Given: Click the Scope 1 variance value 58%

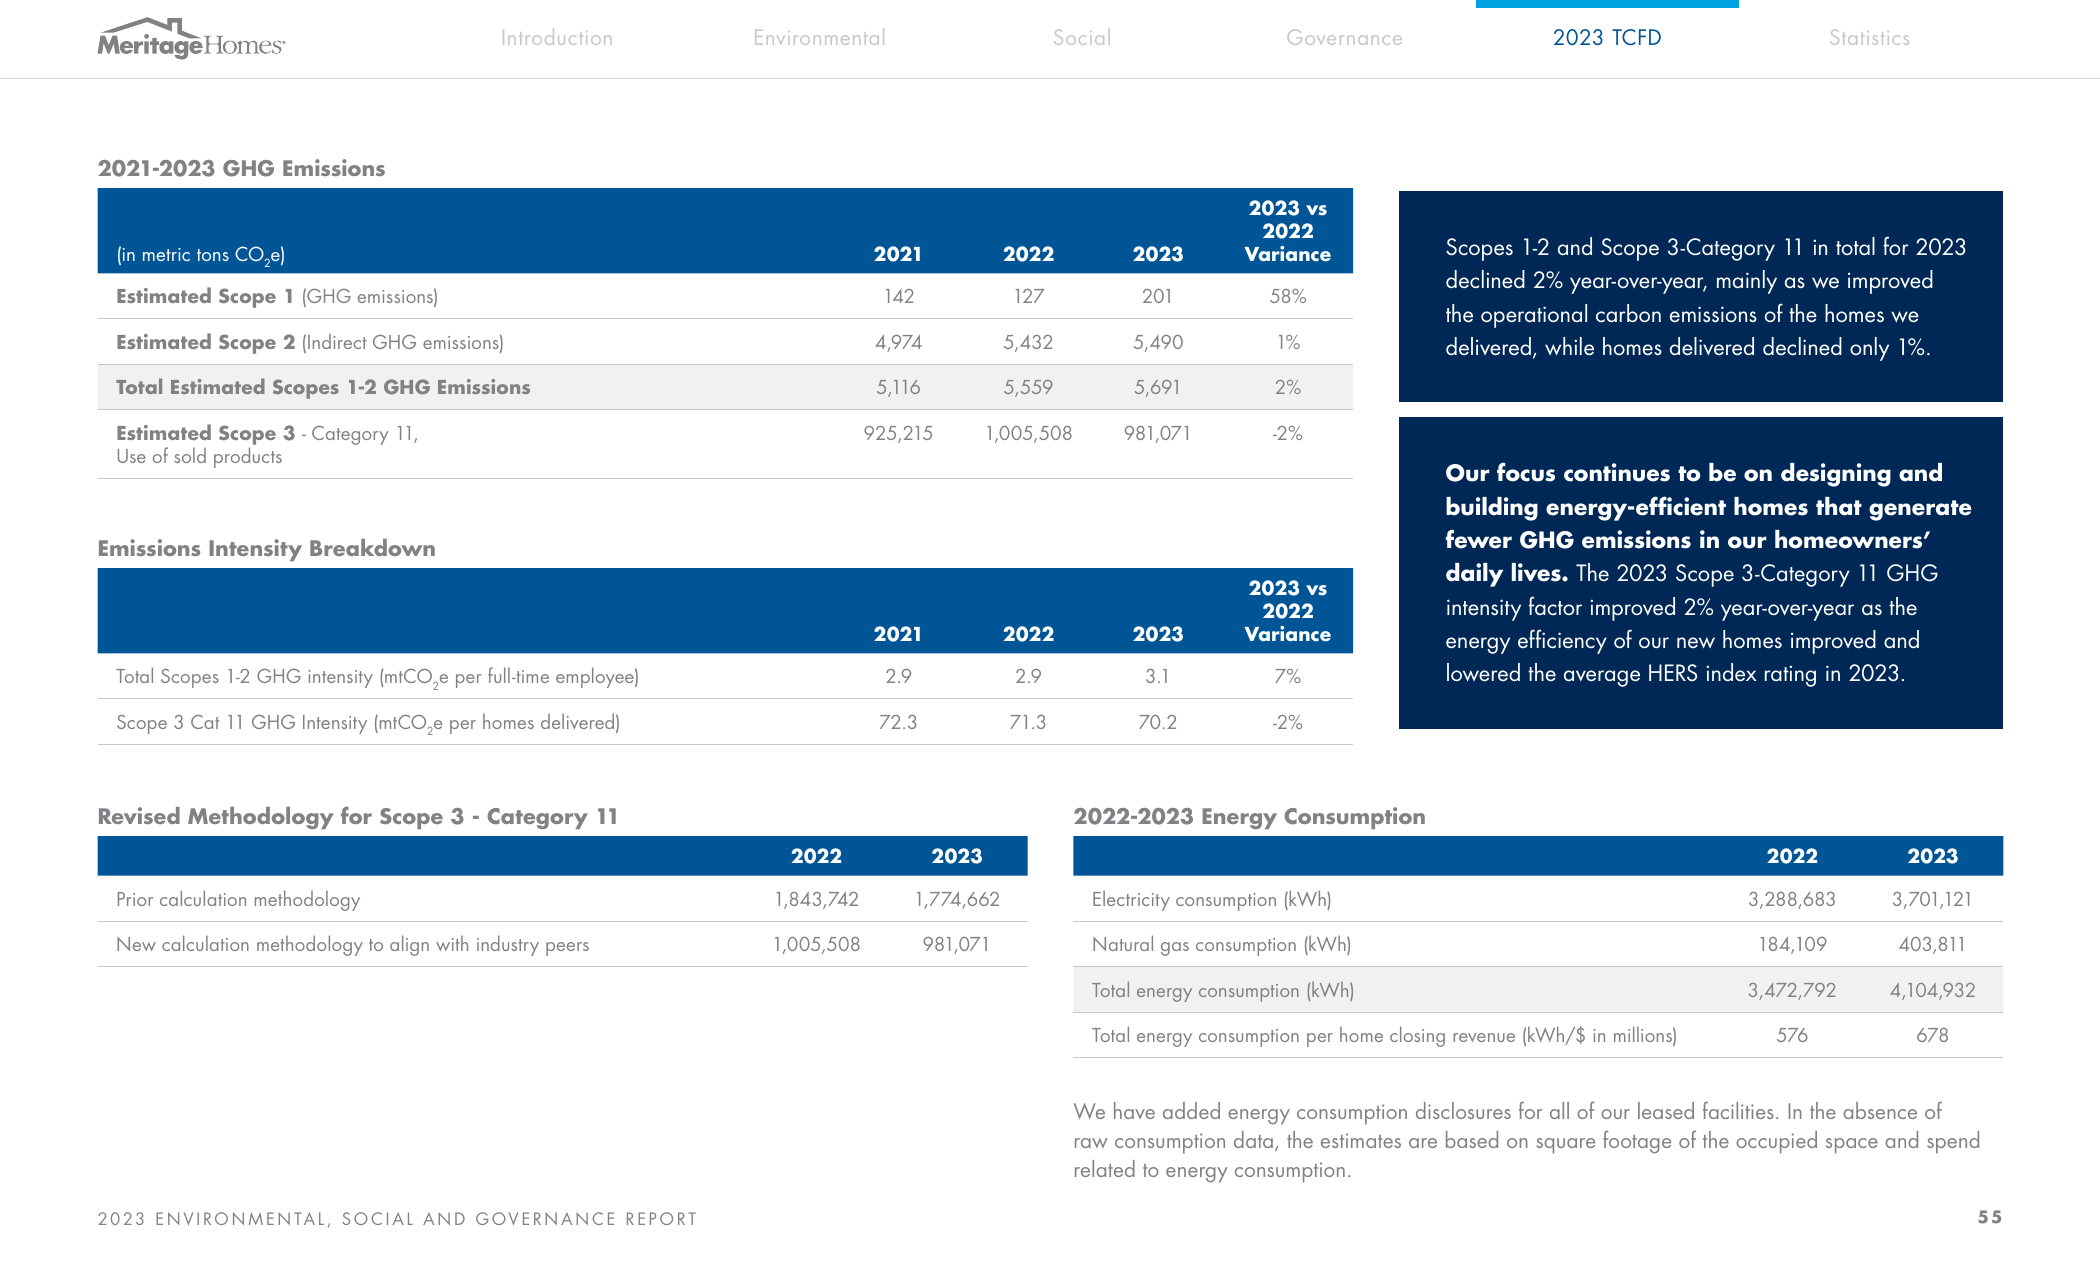Looking at the screenshot, I should coord(1288,296).
